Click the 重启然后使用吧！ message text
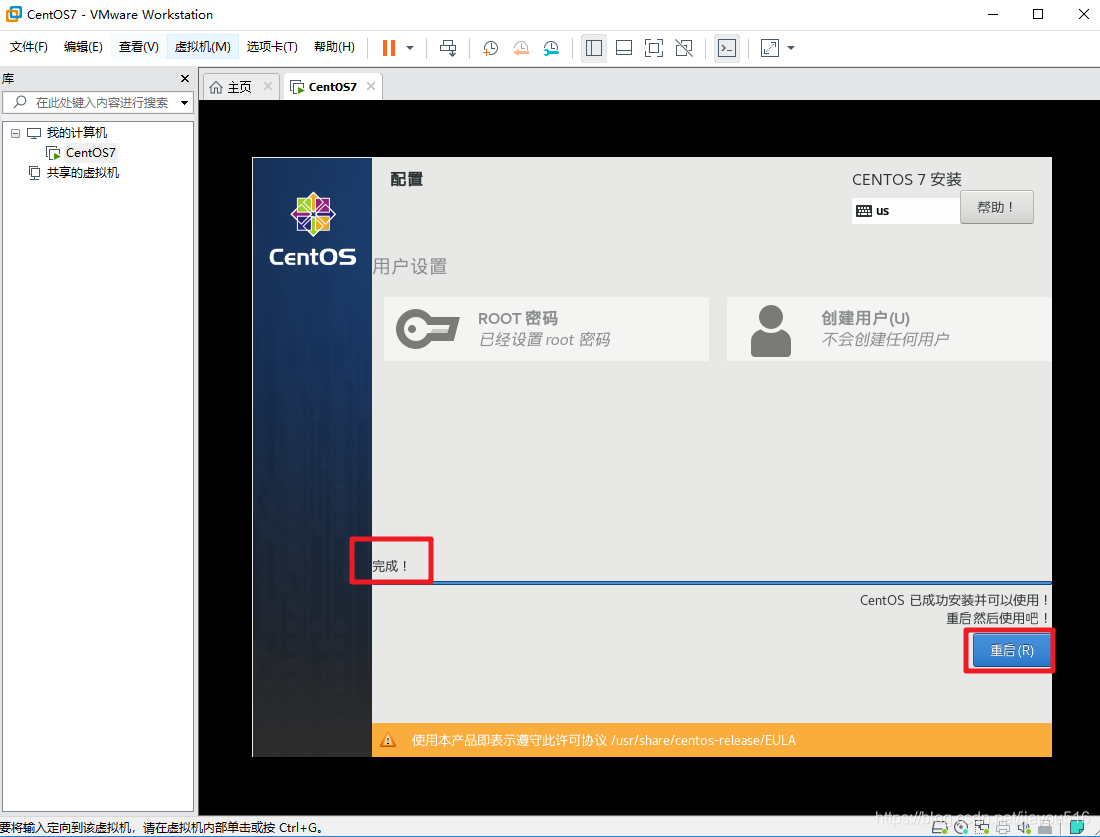The width and height of the screenshot is (1100, 837). pyautogui.click(x=998, y=618)
